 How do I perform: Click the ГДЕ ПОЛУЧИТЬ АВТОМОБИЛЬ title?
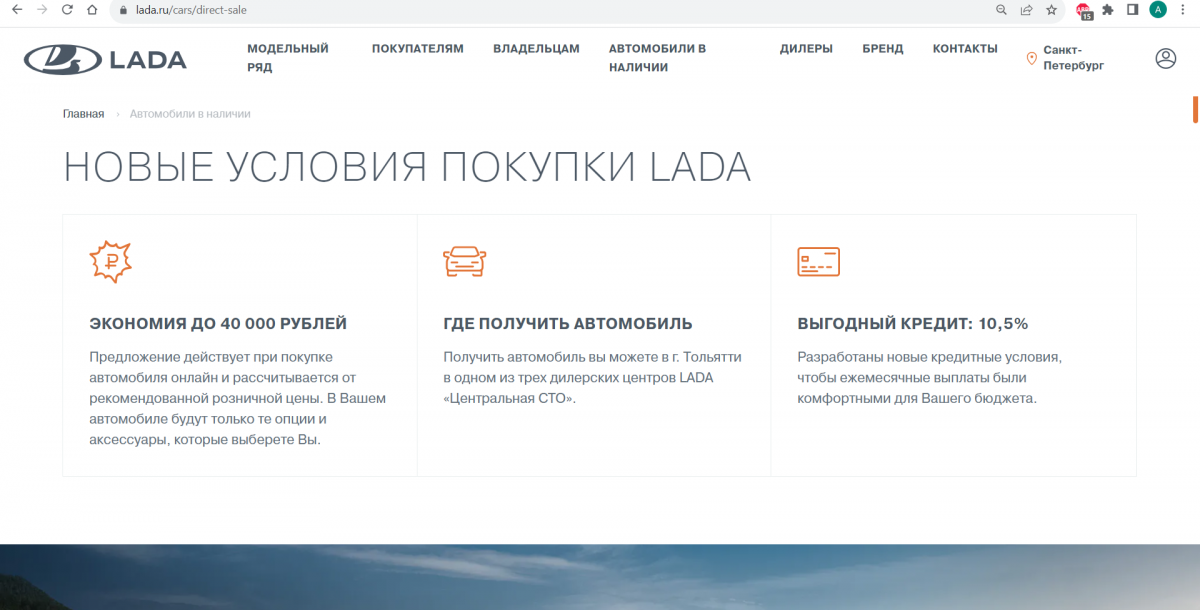pyautogui.click(x=568, y=324)
